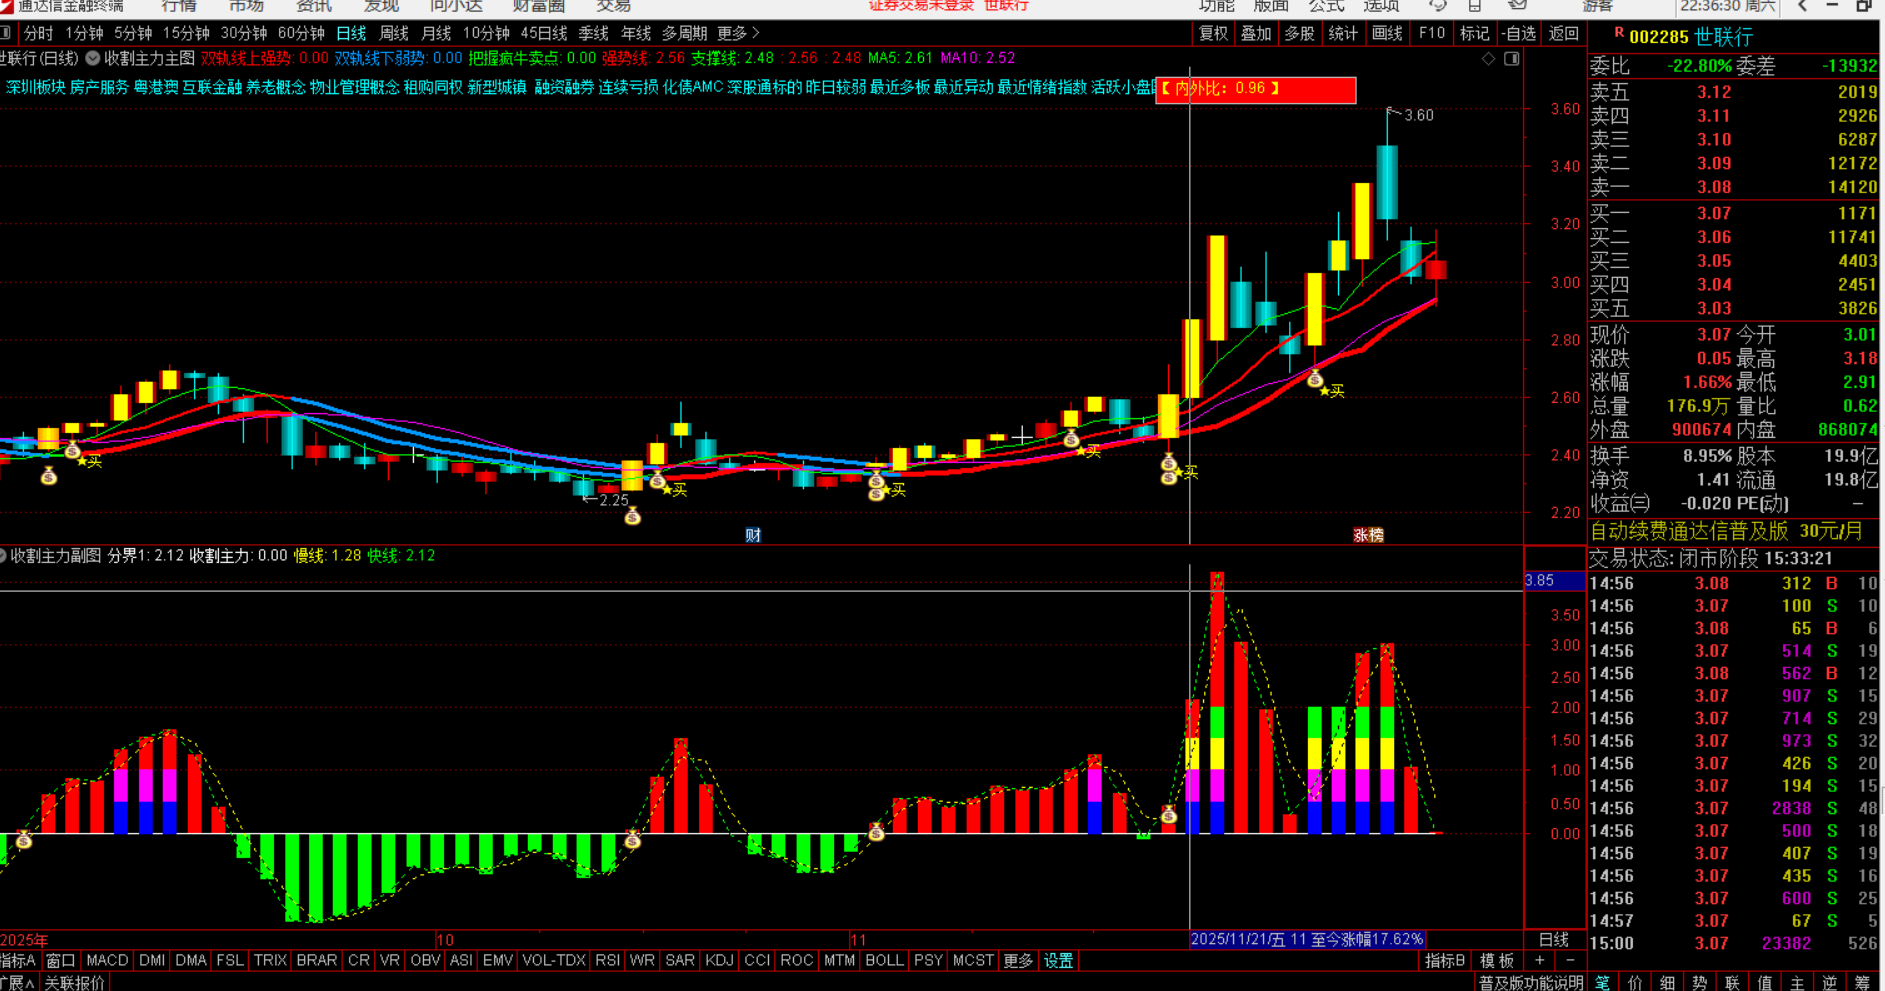1885x991 pixels.
Task: Click the phone icon in the title bar
Action: (x=1474, y=6)
